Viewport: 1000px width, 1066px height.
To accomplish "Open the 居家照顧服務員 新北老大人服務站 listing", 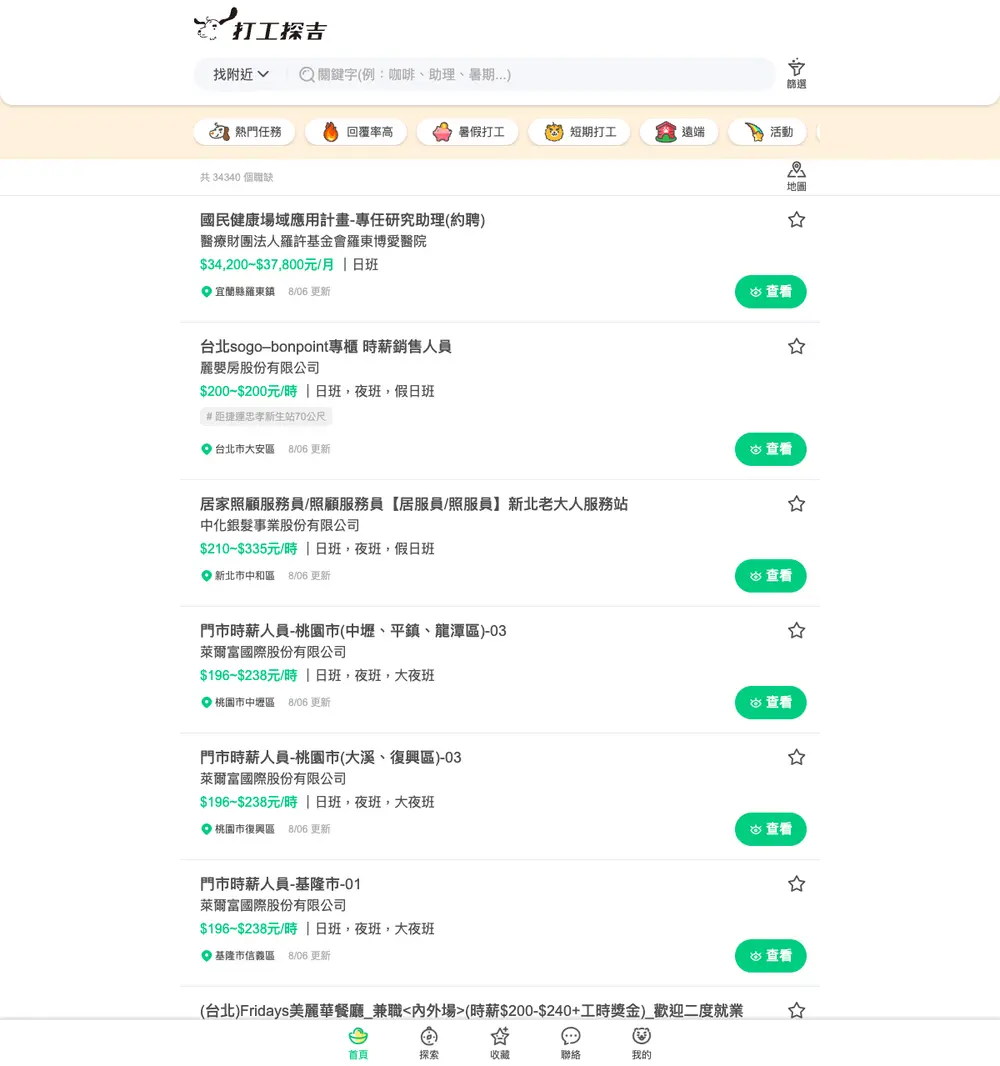I will click(413, 504).
